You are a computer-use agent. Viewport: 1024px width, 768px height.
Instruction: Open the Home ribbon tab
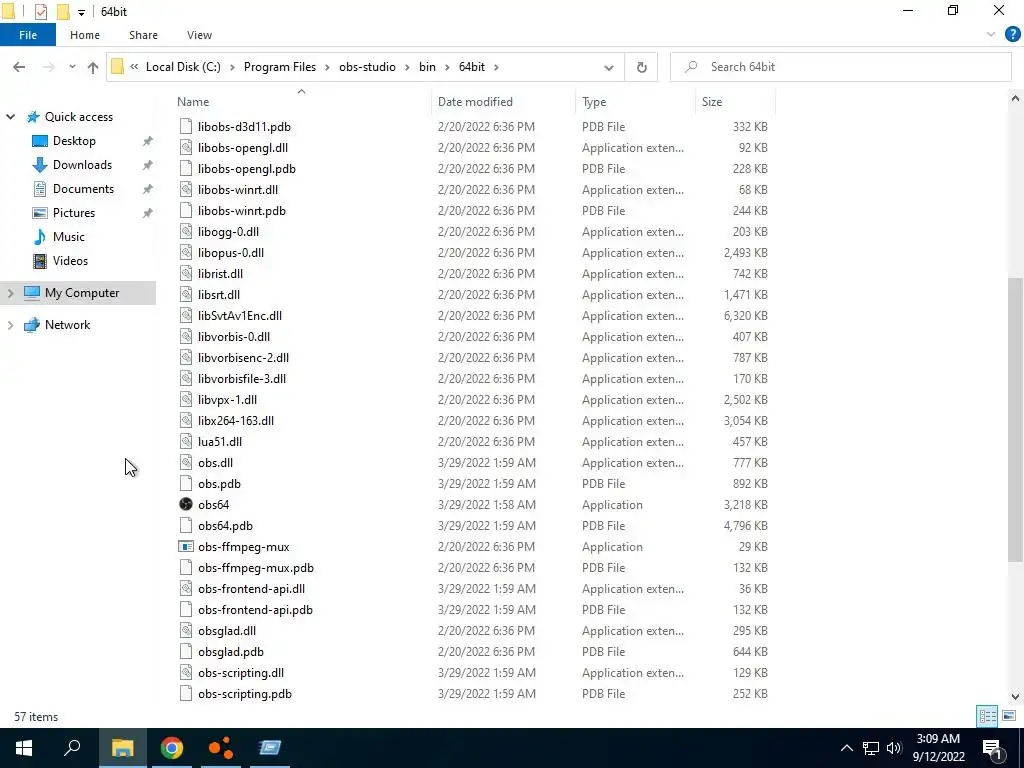click(x=85, y=35)
